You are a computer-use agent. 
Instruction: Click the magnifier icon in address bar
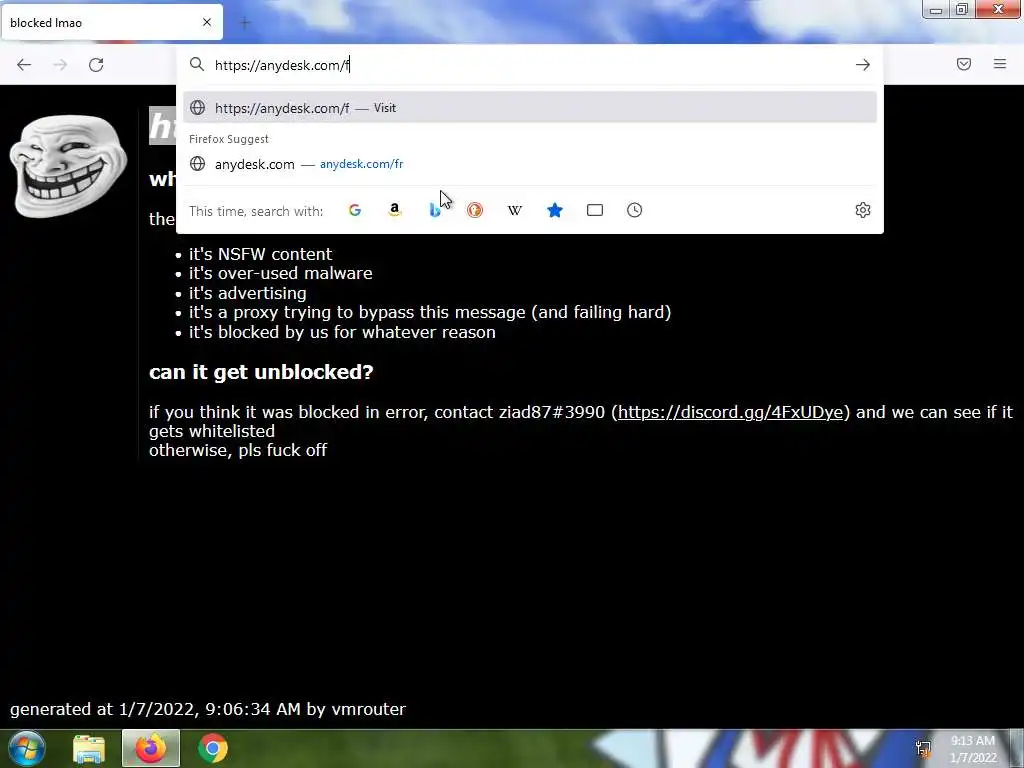tap(197, 64)
